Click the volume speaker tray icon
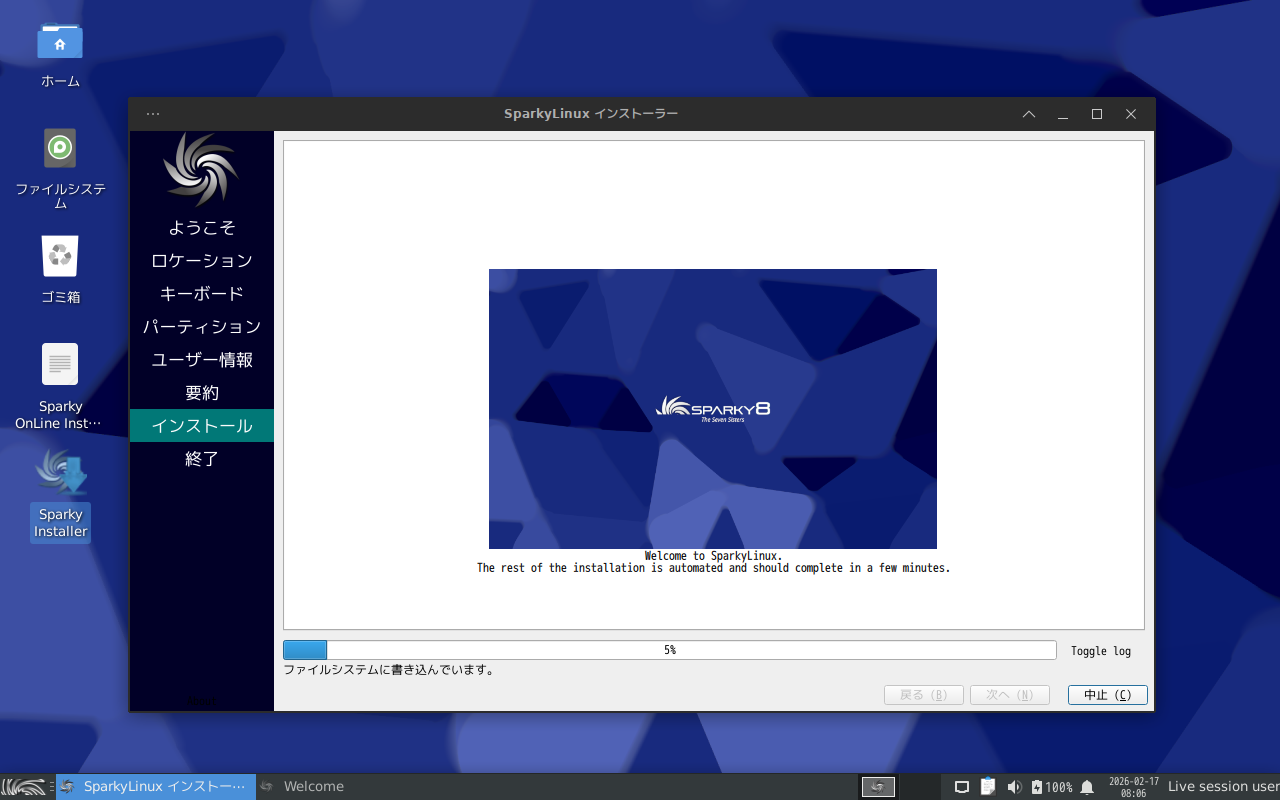 1014,787
